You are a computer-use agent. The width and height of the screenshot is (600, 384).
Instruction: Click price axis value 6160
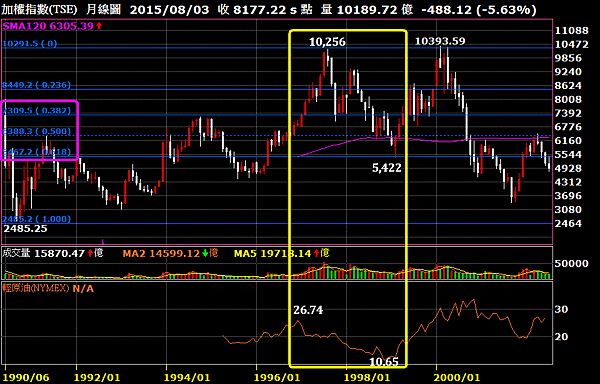(568, 141)
